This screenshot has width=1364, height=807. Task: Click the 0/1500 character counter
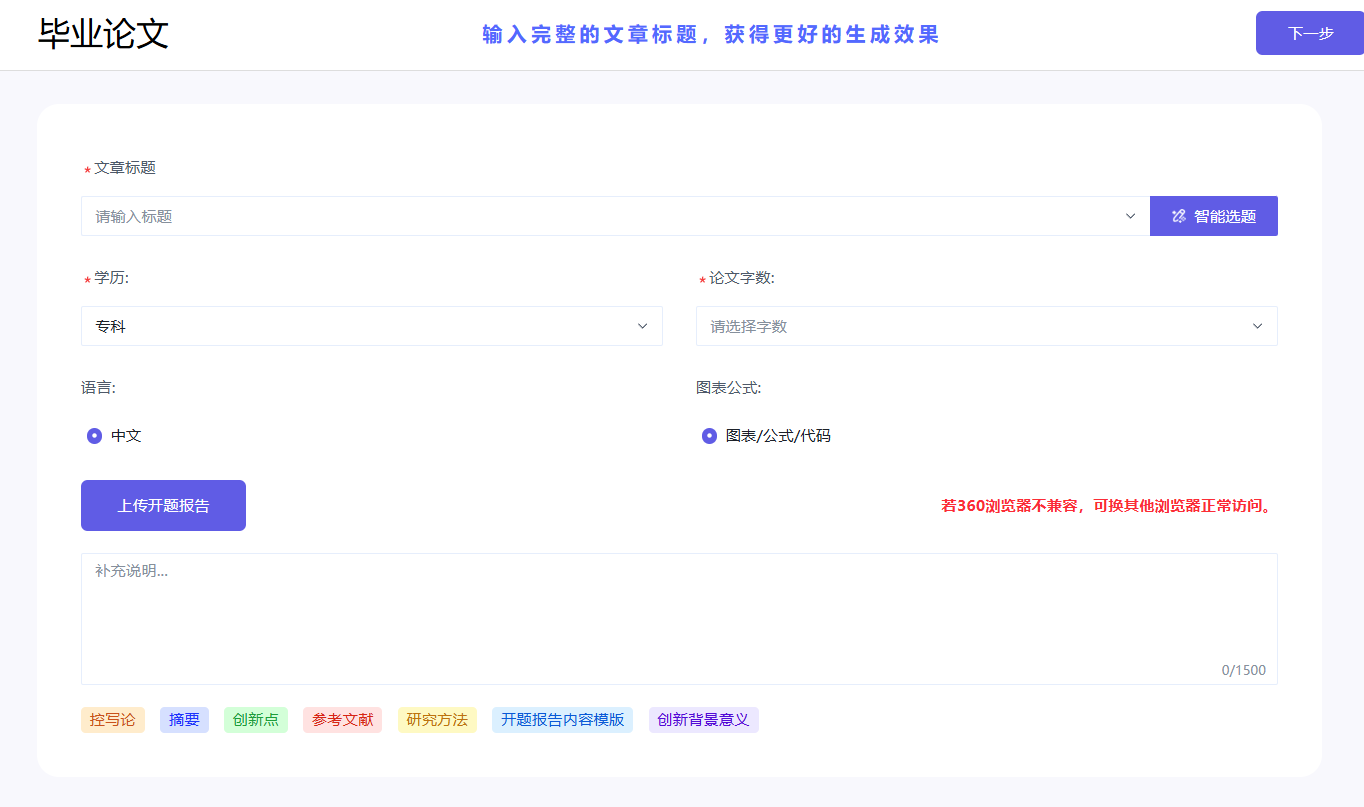tap(1244, 670)
